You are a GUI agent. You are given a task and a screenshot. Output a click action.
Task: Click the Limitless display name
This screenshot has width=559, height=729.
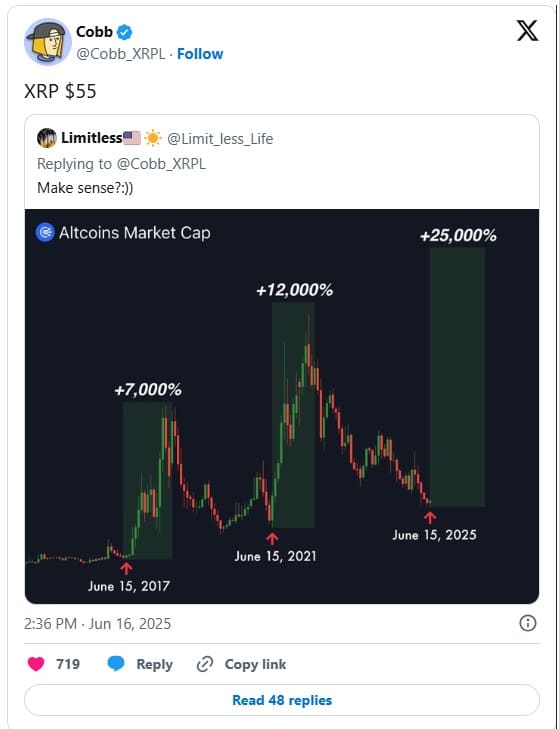(92, 138)
